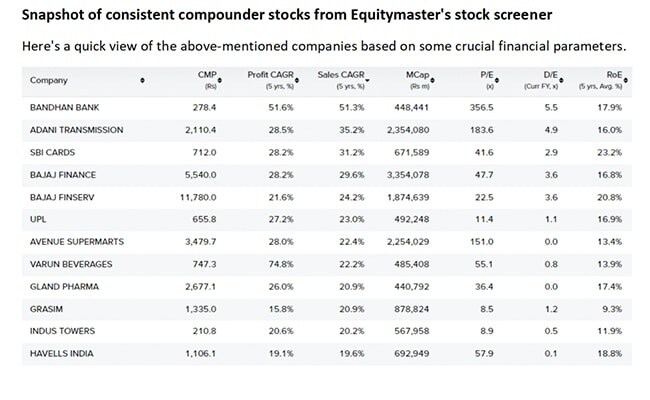The image size is (650, 400).
Task: Open BAJAJ FINANCE company entry
Action: pyautogui.click(x=64, y=175)
